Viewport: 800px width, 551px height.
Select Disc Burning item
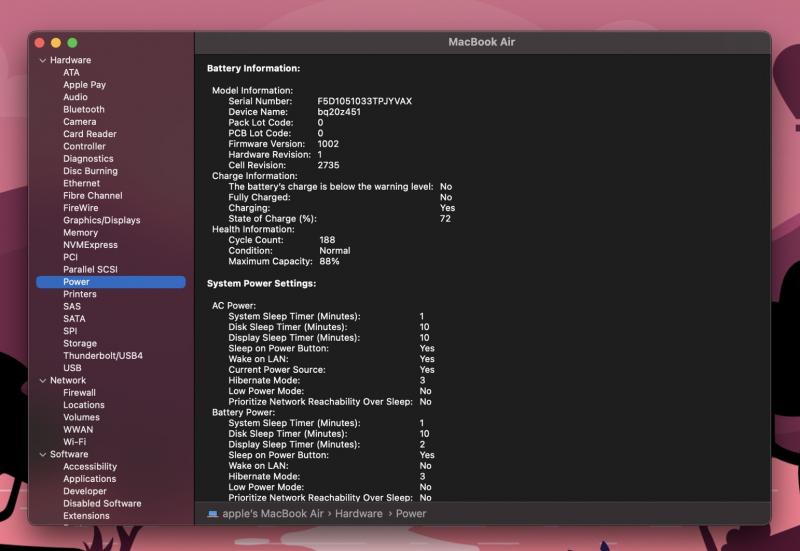point(90,171)
